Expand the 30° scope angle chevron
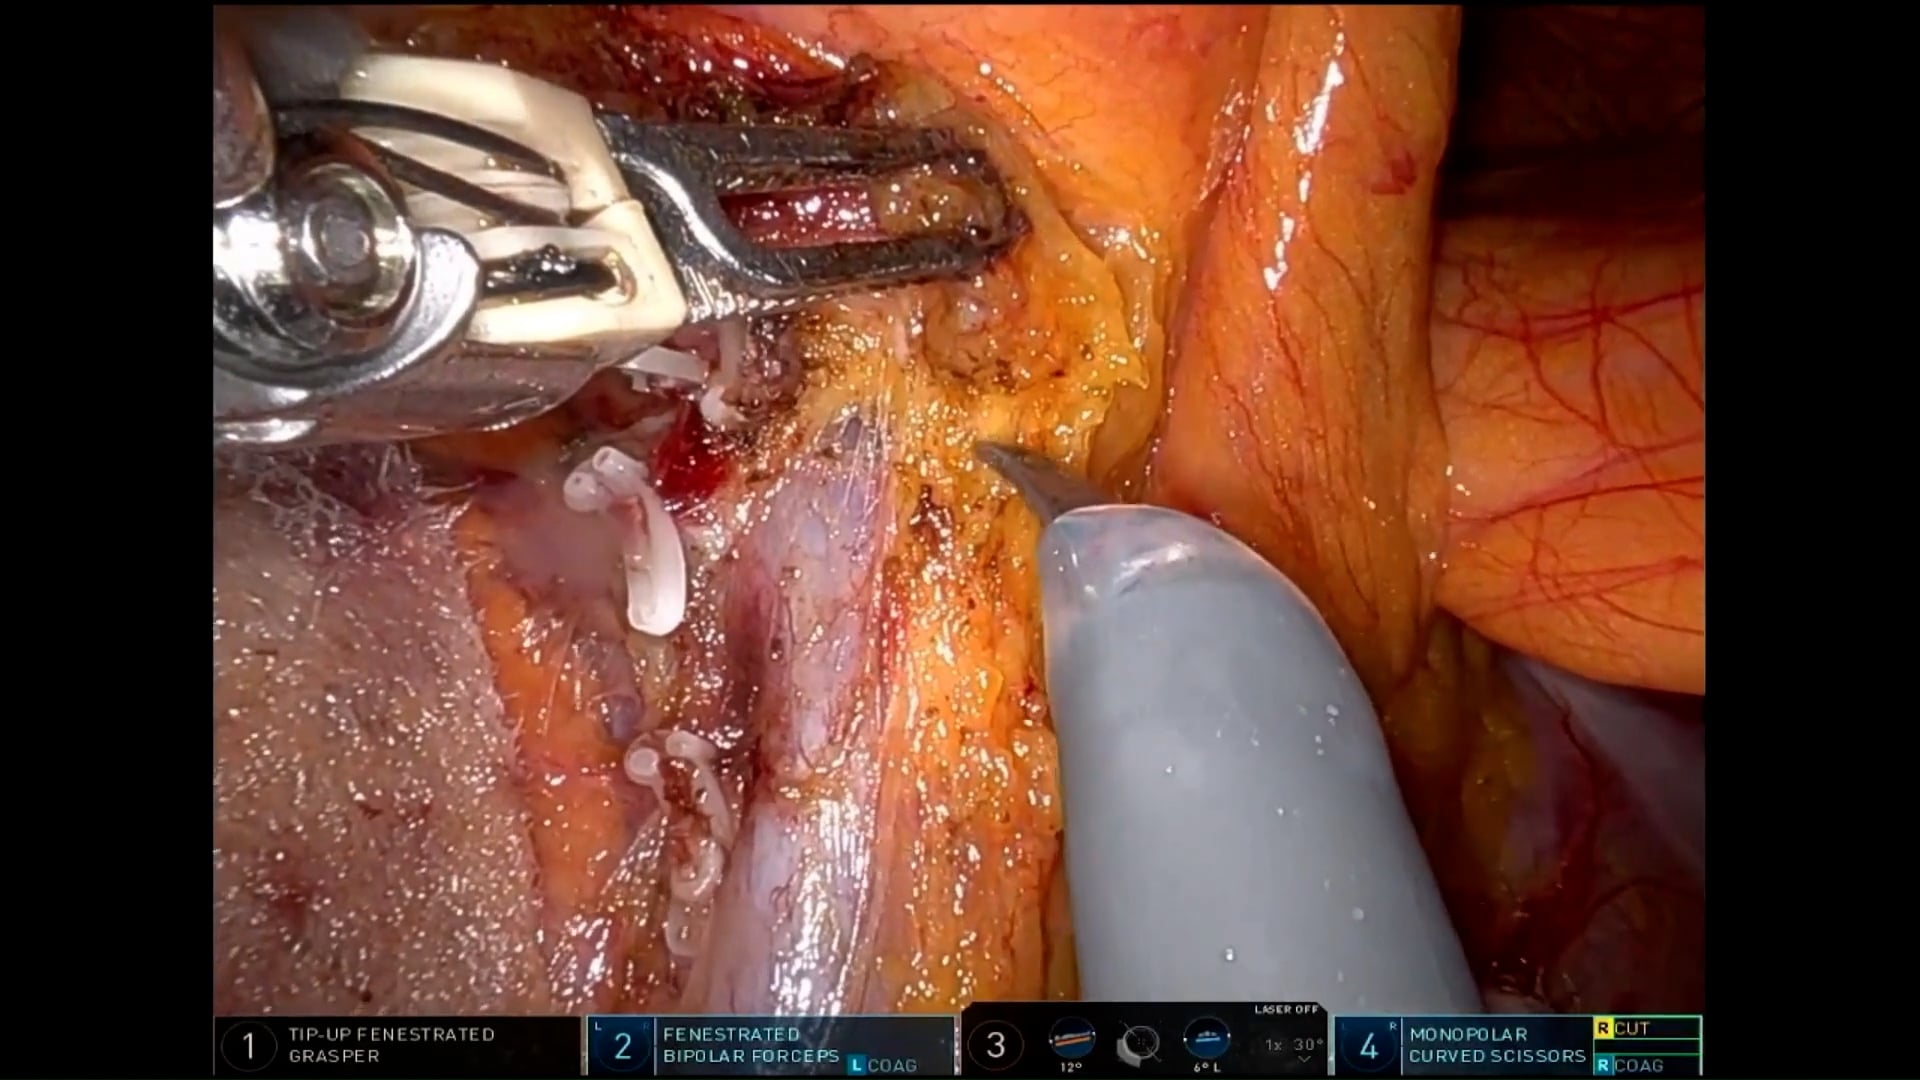The image size is (1920, 1080). 1303,1060
